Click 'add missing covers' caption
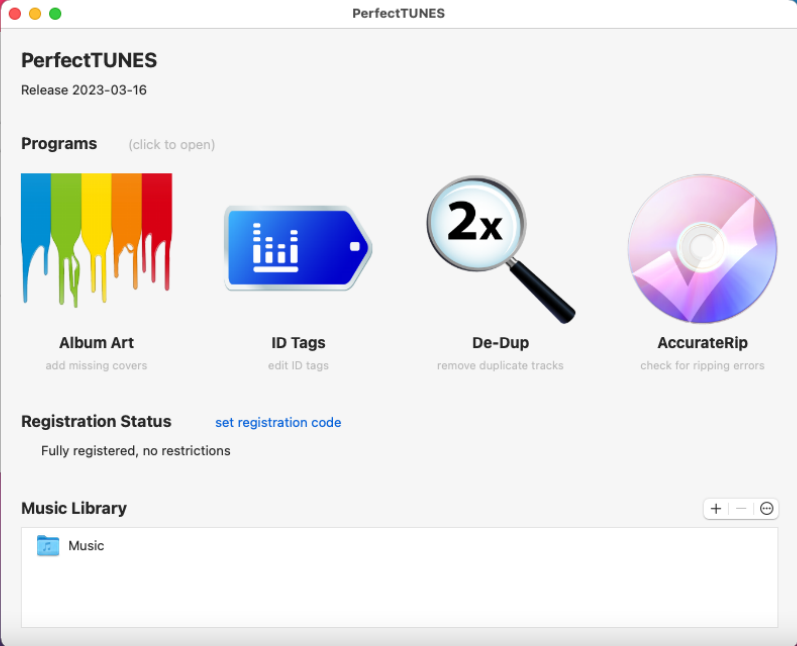797x646 pixels. pos(96,365)
